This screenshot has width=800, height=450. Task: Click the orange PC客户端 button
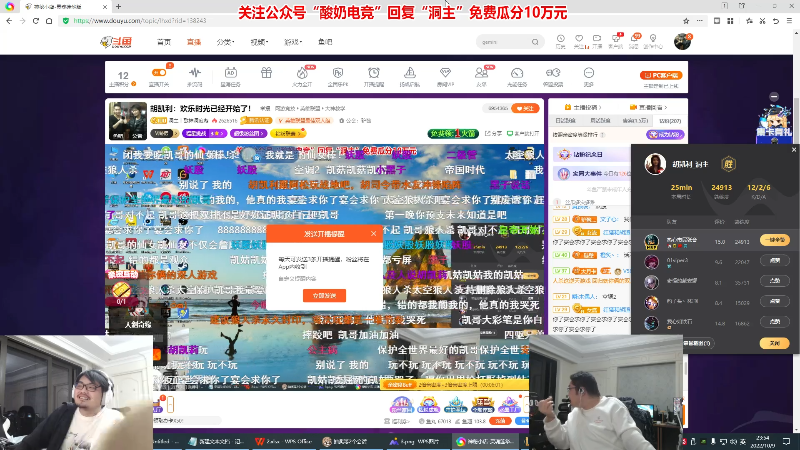tap(662, 75)
